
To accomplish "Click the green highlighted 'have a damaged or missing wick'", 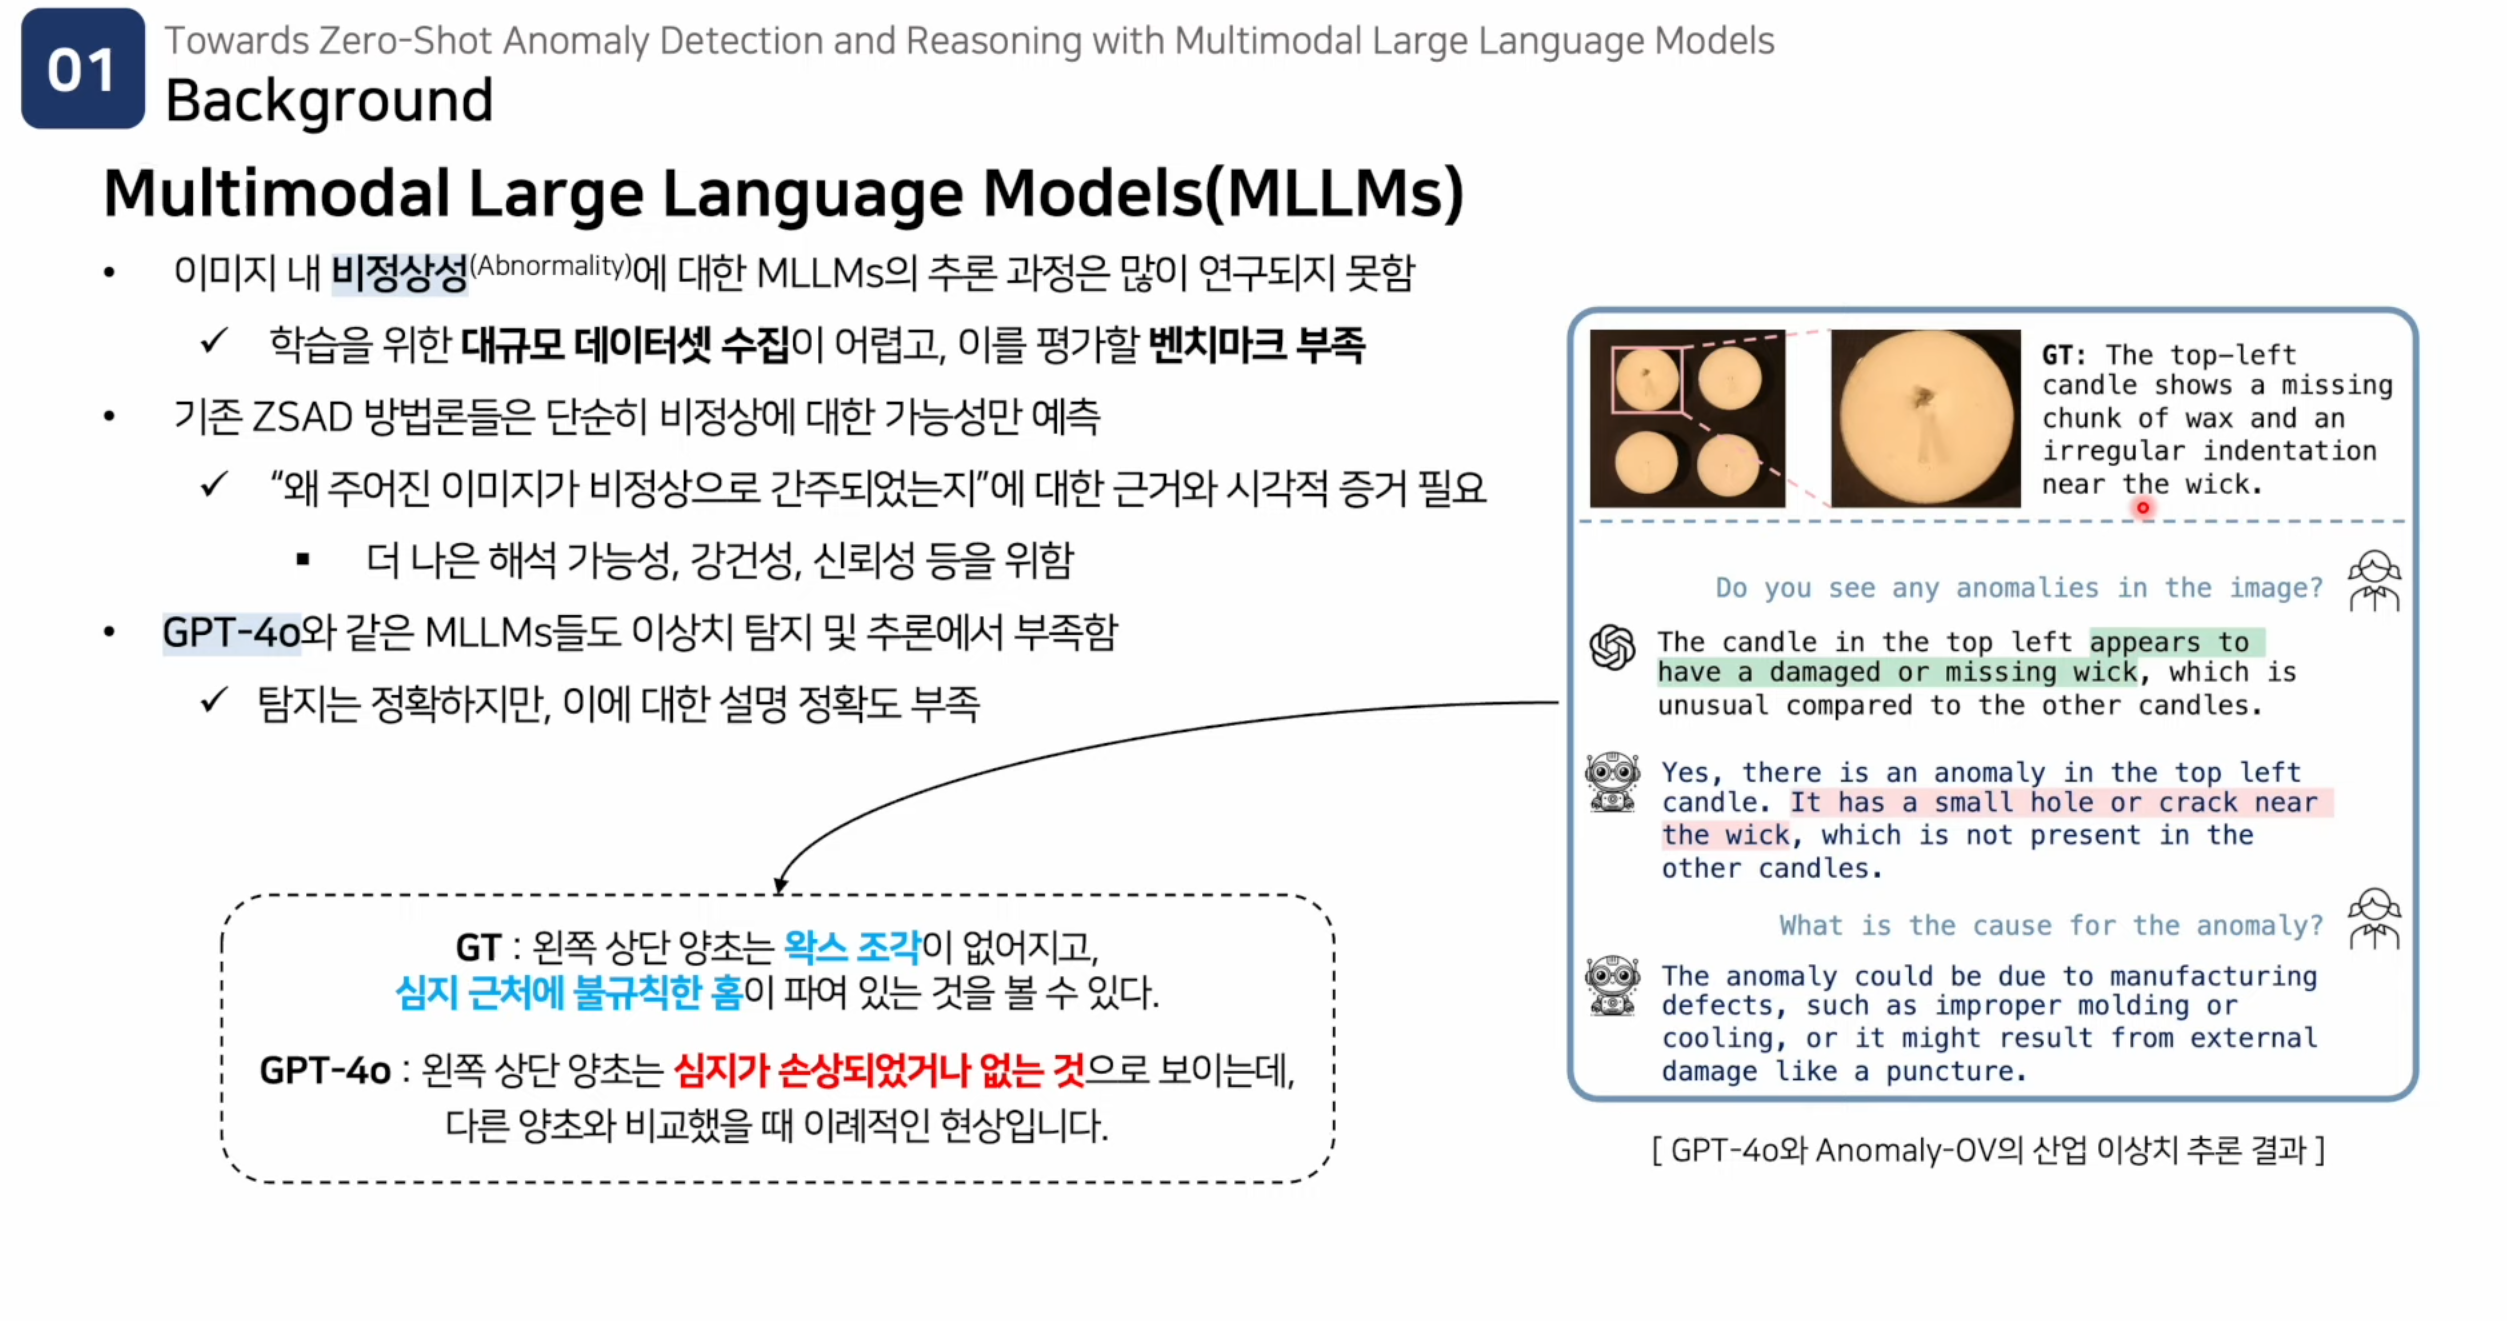I will [x=1896, y=672].
